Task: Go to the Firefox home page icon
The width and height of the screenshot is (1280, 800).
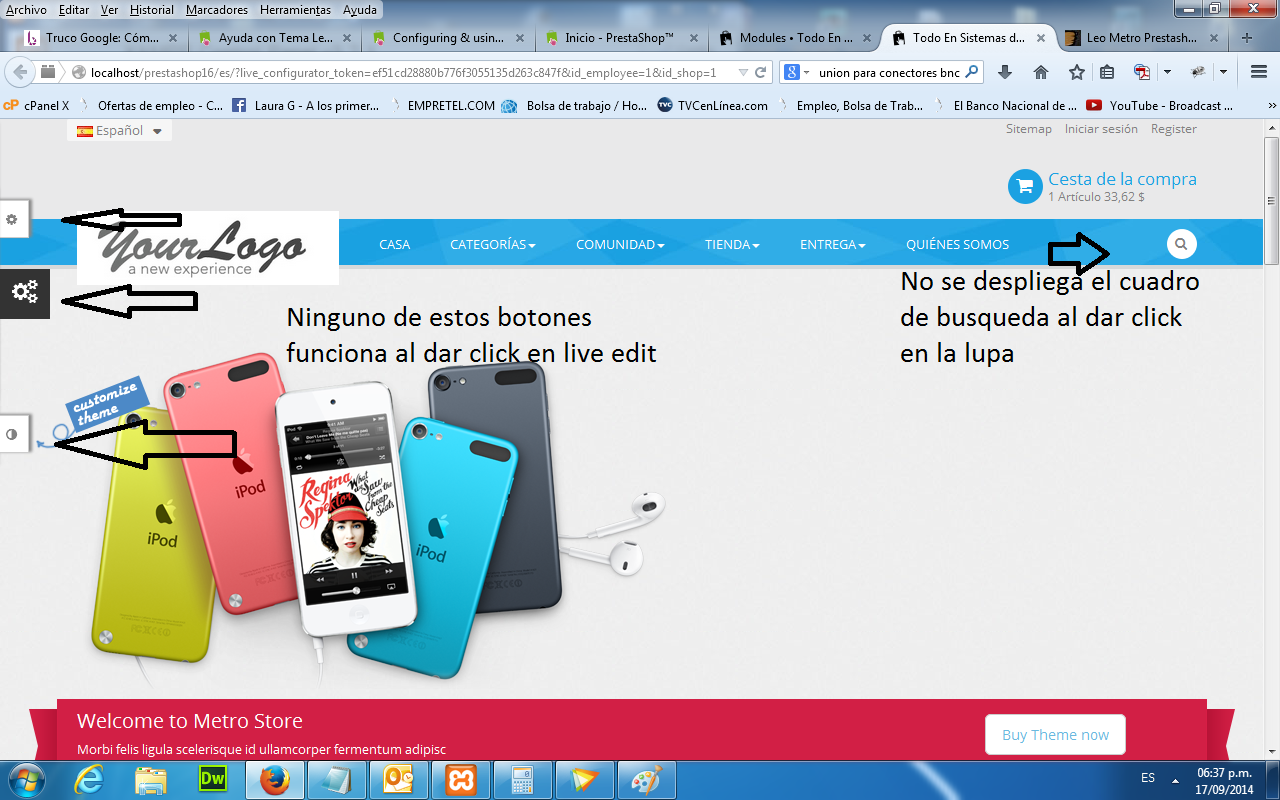Action: click(x=1041, y=72)
